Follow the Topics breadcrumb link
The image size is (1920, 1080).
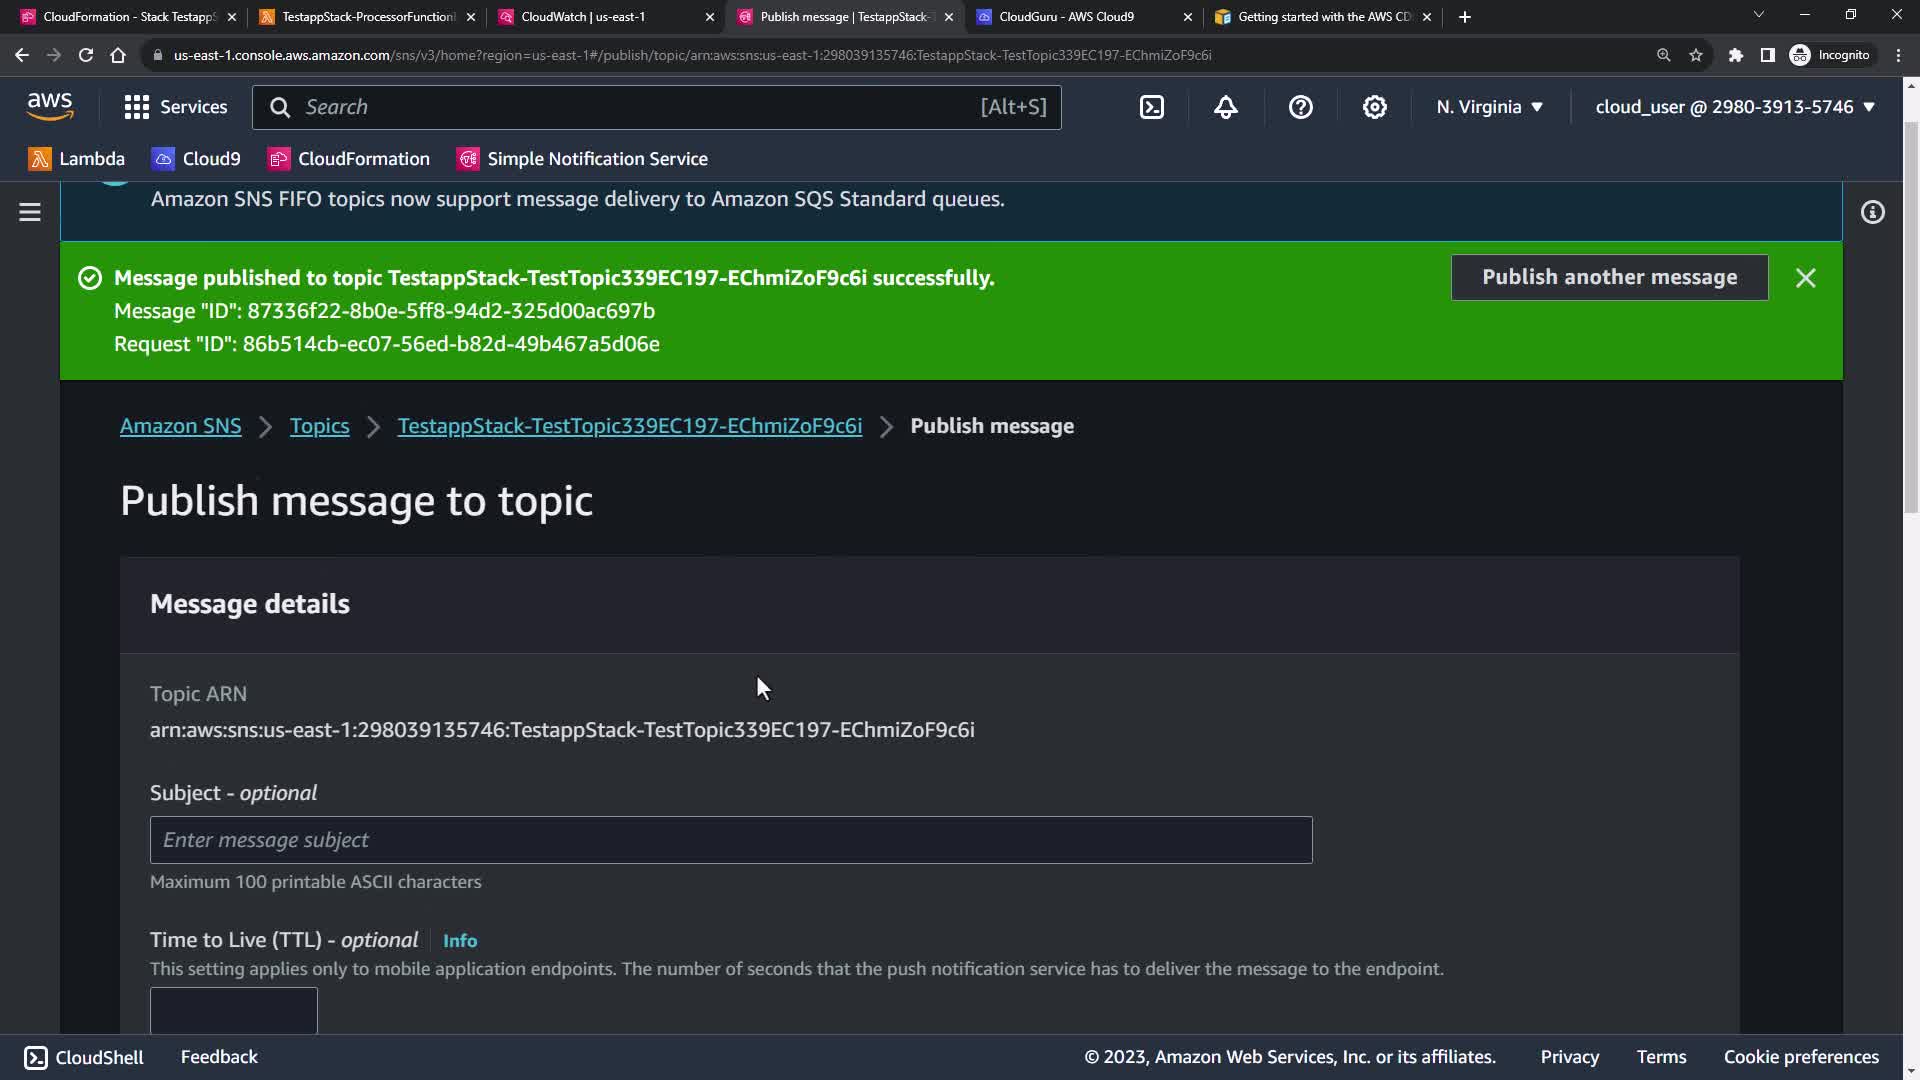click(319, 426)
